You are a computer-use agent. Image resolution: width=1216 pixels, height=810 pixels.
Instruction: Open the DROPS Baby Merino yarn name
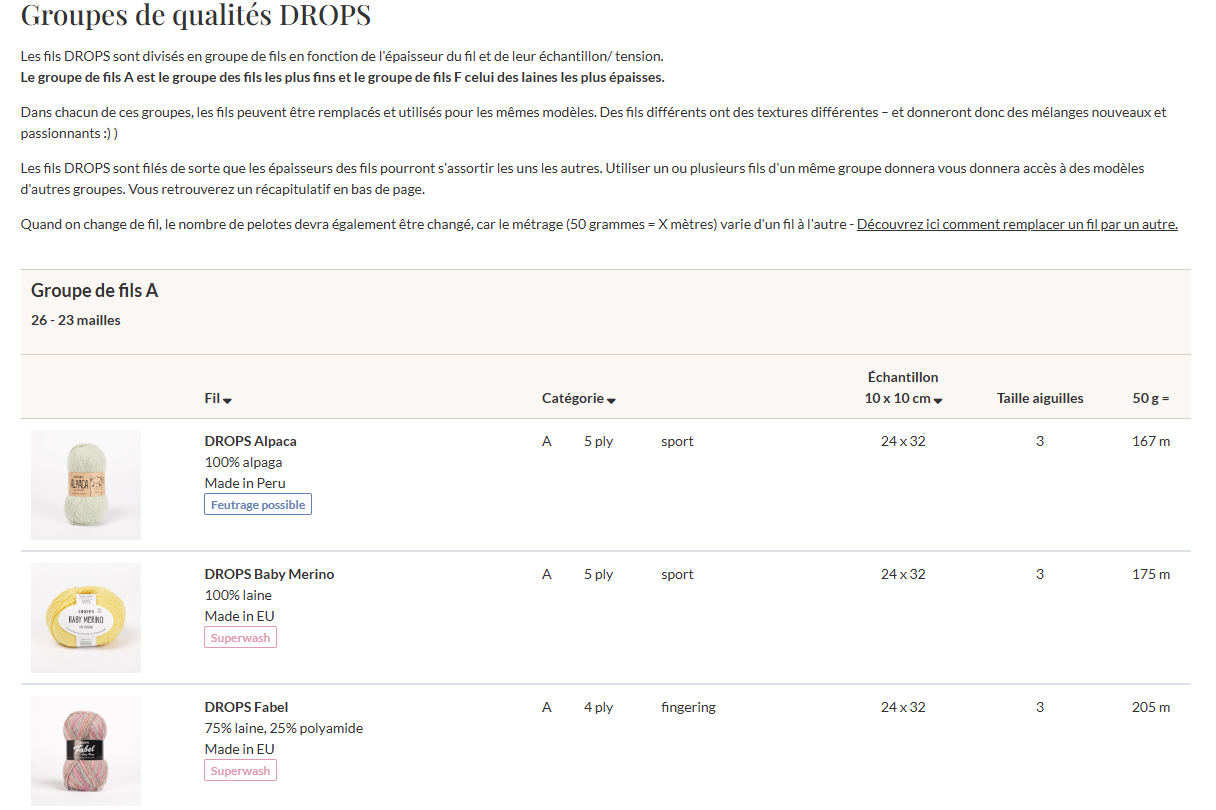click(x=269, y=574)
